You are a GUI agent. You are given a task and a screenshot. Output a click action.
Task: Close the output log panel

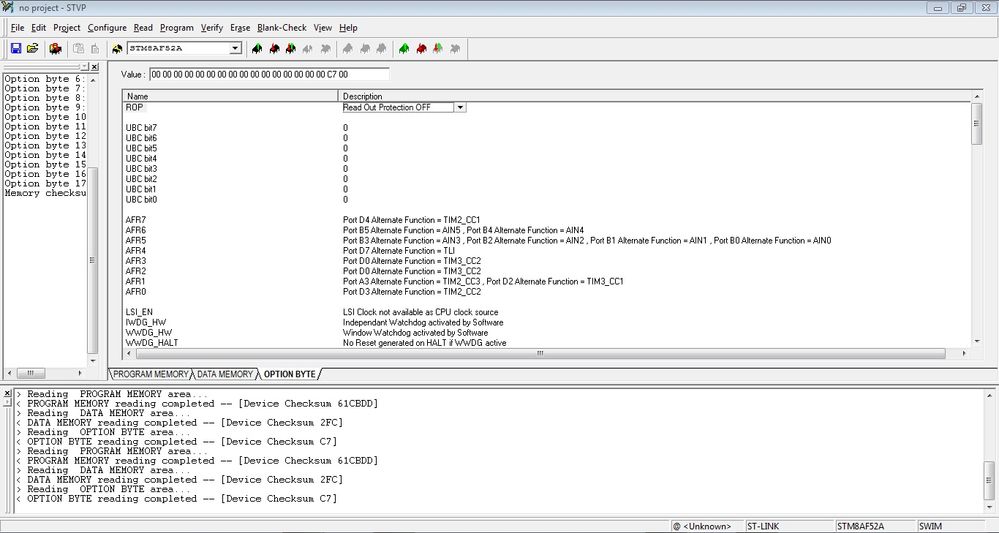click(x=7, y=393)
